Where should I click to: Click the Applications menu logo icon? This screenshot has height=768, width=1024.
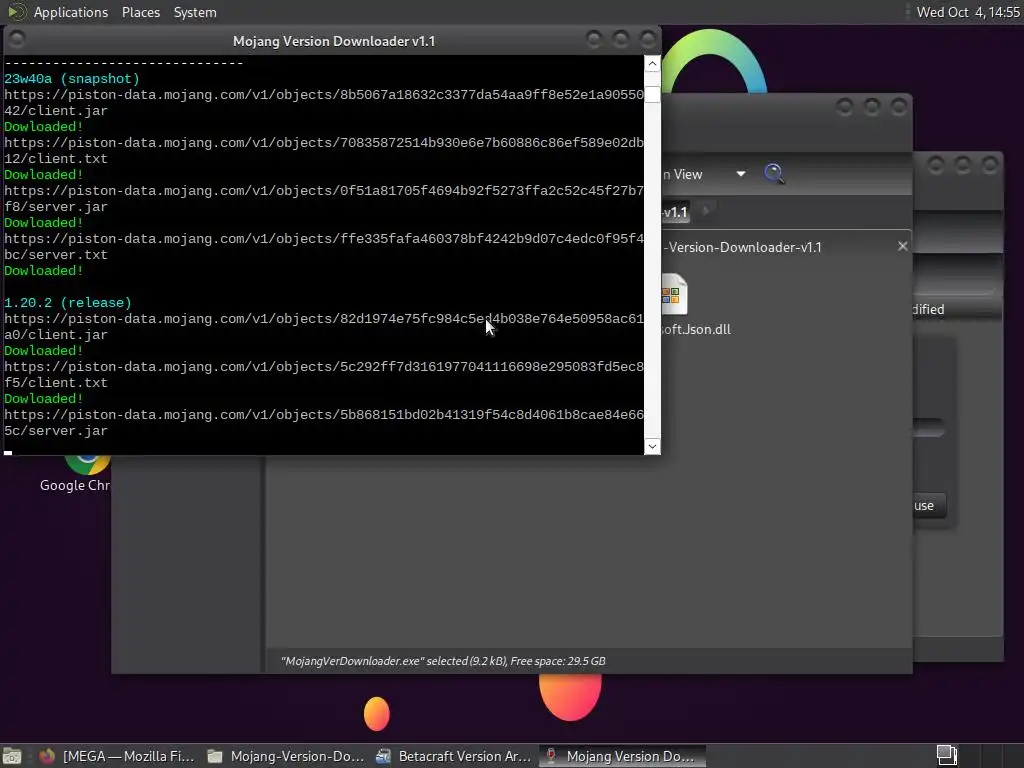16,12
